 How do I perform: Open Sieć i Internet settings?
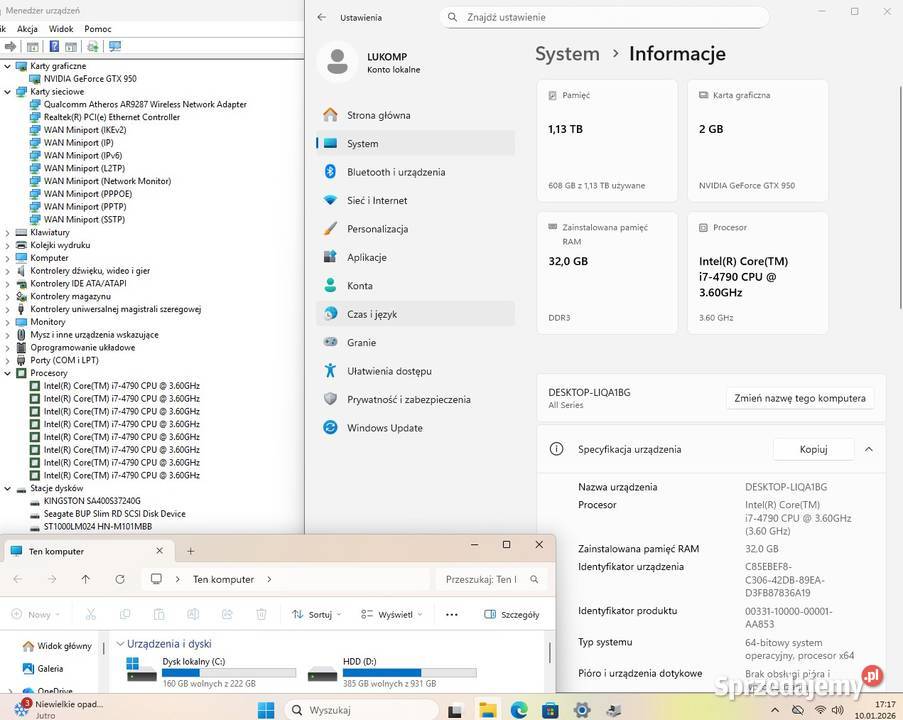click(x=415, y=200)
